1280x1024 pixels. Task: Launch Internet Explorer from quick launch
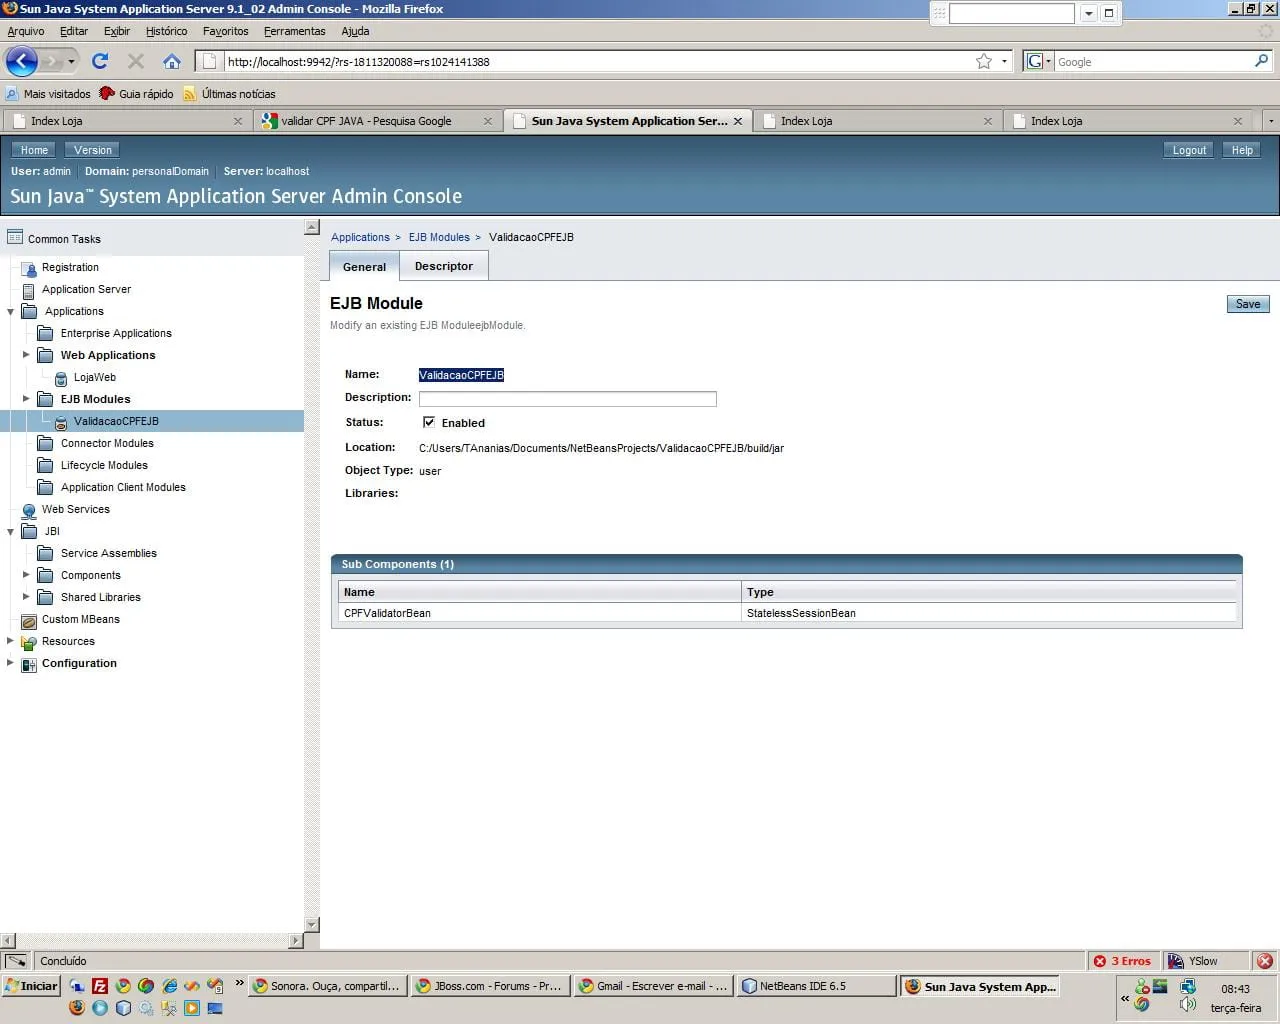coord(169,986)
